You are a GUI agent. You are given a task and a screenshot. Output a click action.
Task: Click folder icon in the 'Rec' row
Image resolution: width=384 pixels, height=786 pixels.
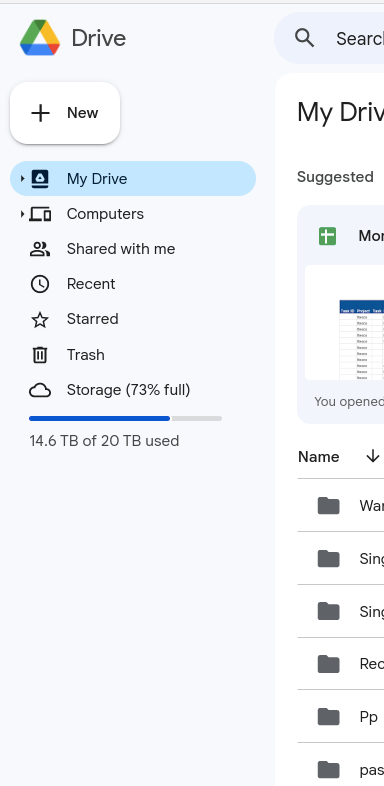[x=329, y=664]
